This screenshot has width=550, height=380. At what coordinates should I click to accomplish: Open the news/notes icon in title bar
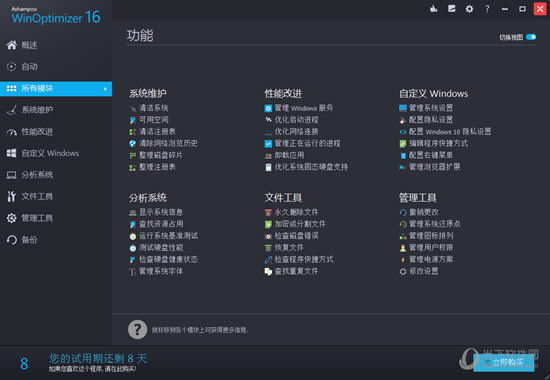tap(451, 9)
